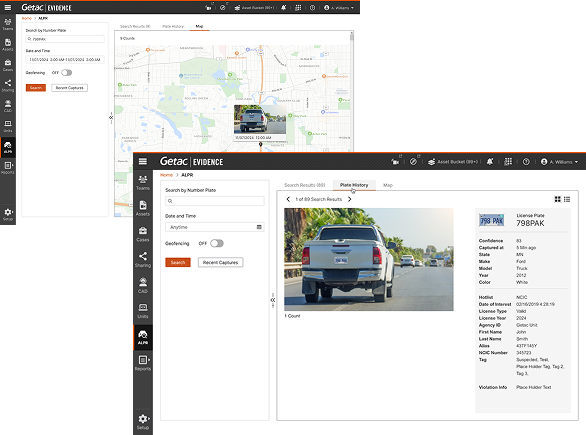Click camera icon in front window header
The image size is (586, 435).
(x=395, y=162)
